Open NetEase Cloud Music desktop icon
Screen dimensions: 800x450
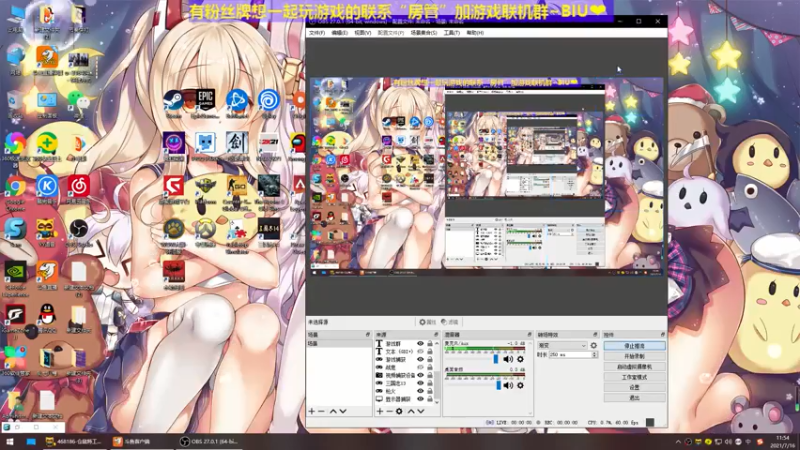(79, 189)
